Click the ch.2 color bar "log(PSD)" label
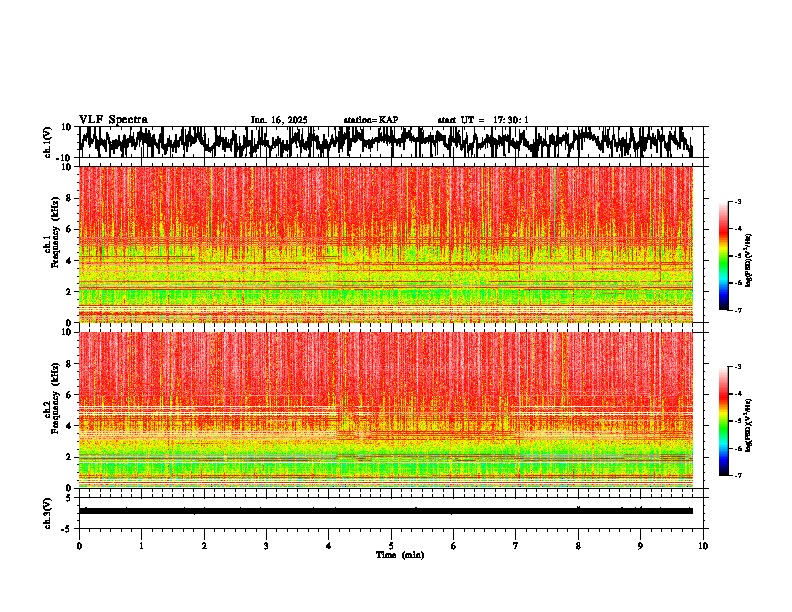Viewport: 792px width, 612px height. pos(748,426)
